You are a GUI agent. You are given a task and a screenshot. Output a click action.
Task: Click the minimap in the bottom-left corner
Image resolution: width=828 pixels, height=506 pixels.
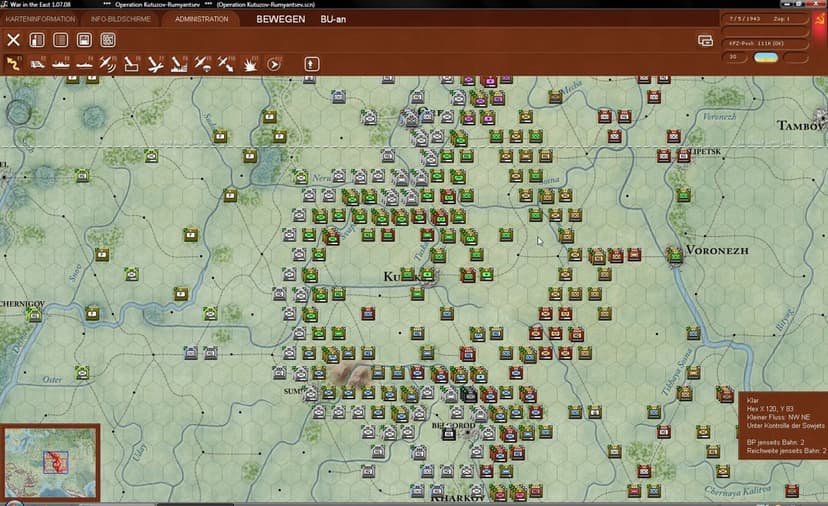(x=50, y=462)
